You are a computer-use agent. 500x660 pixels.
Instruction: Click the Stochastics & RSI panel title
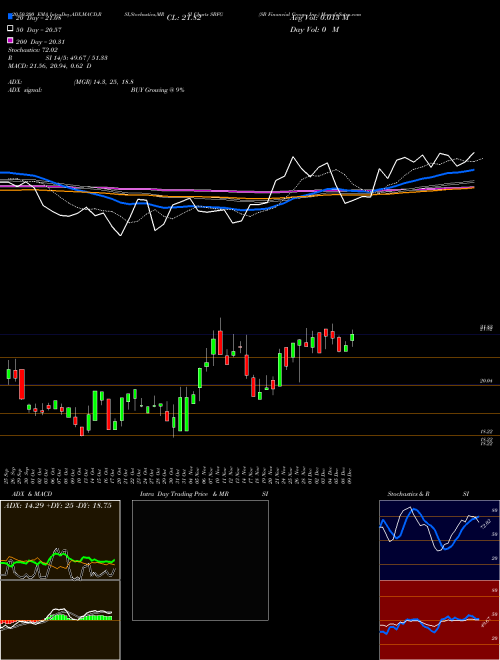pyautogui.click(x=428, y=494)
